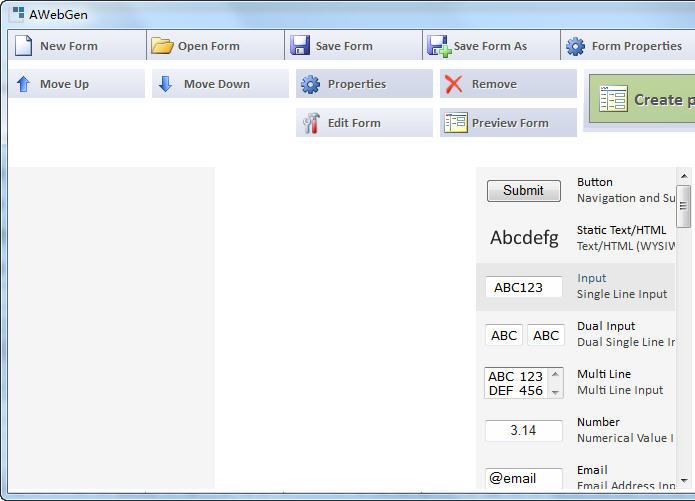Screen dimensions: 695x501
Task: Select the 3.14 number element thumbnail
Action: (x=523, y=431)
